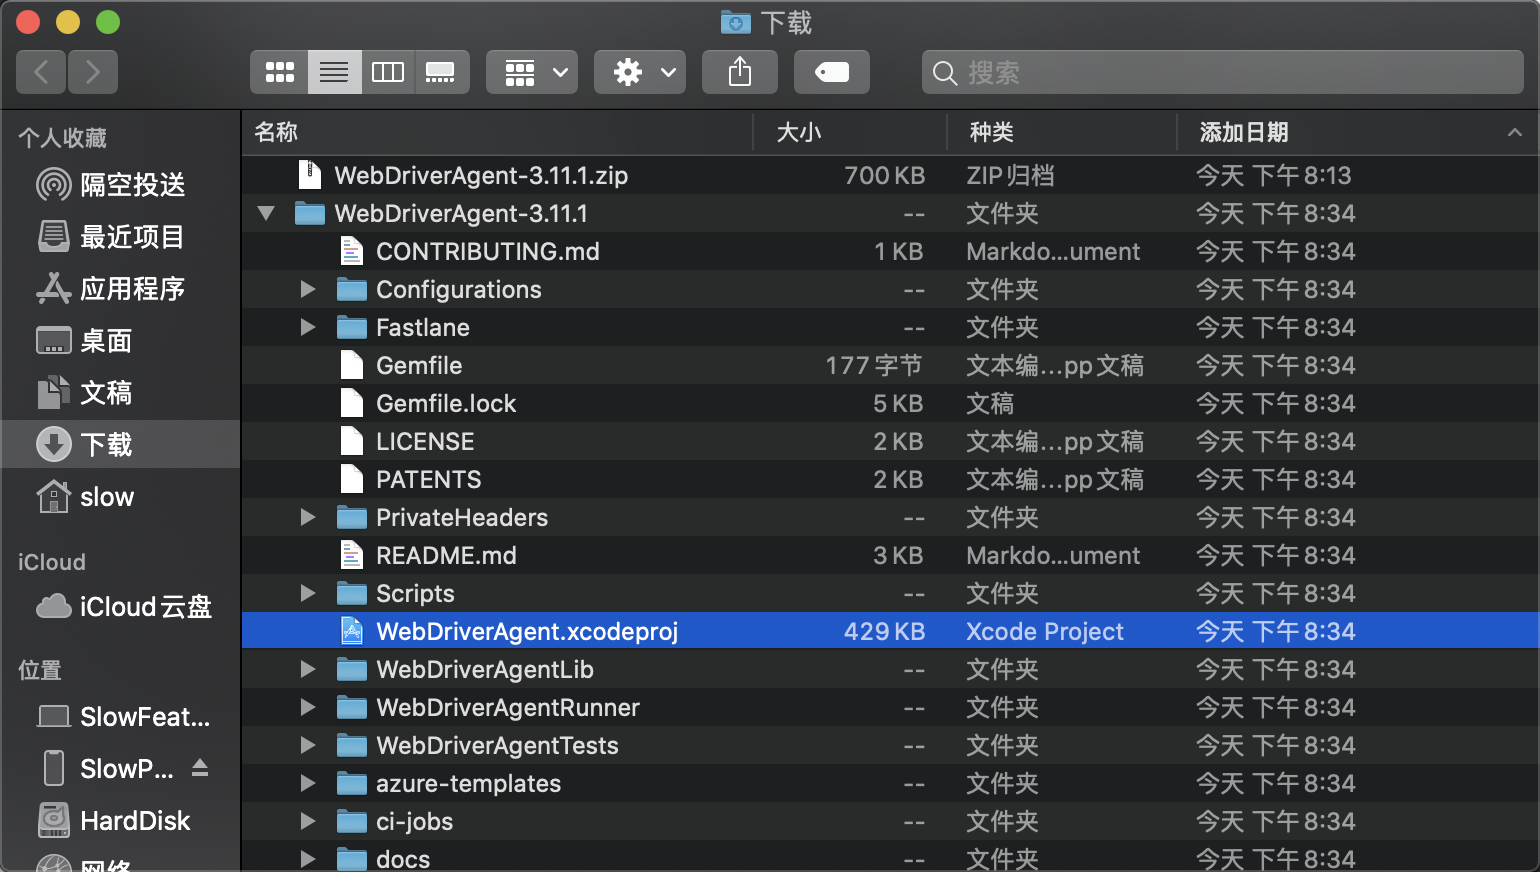
Task: Switch to icon grid view
Action: (x=279, y=72)
